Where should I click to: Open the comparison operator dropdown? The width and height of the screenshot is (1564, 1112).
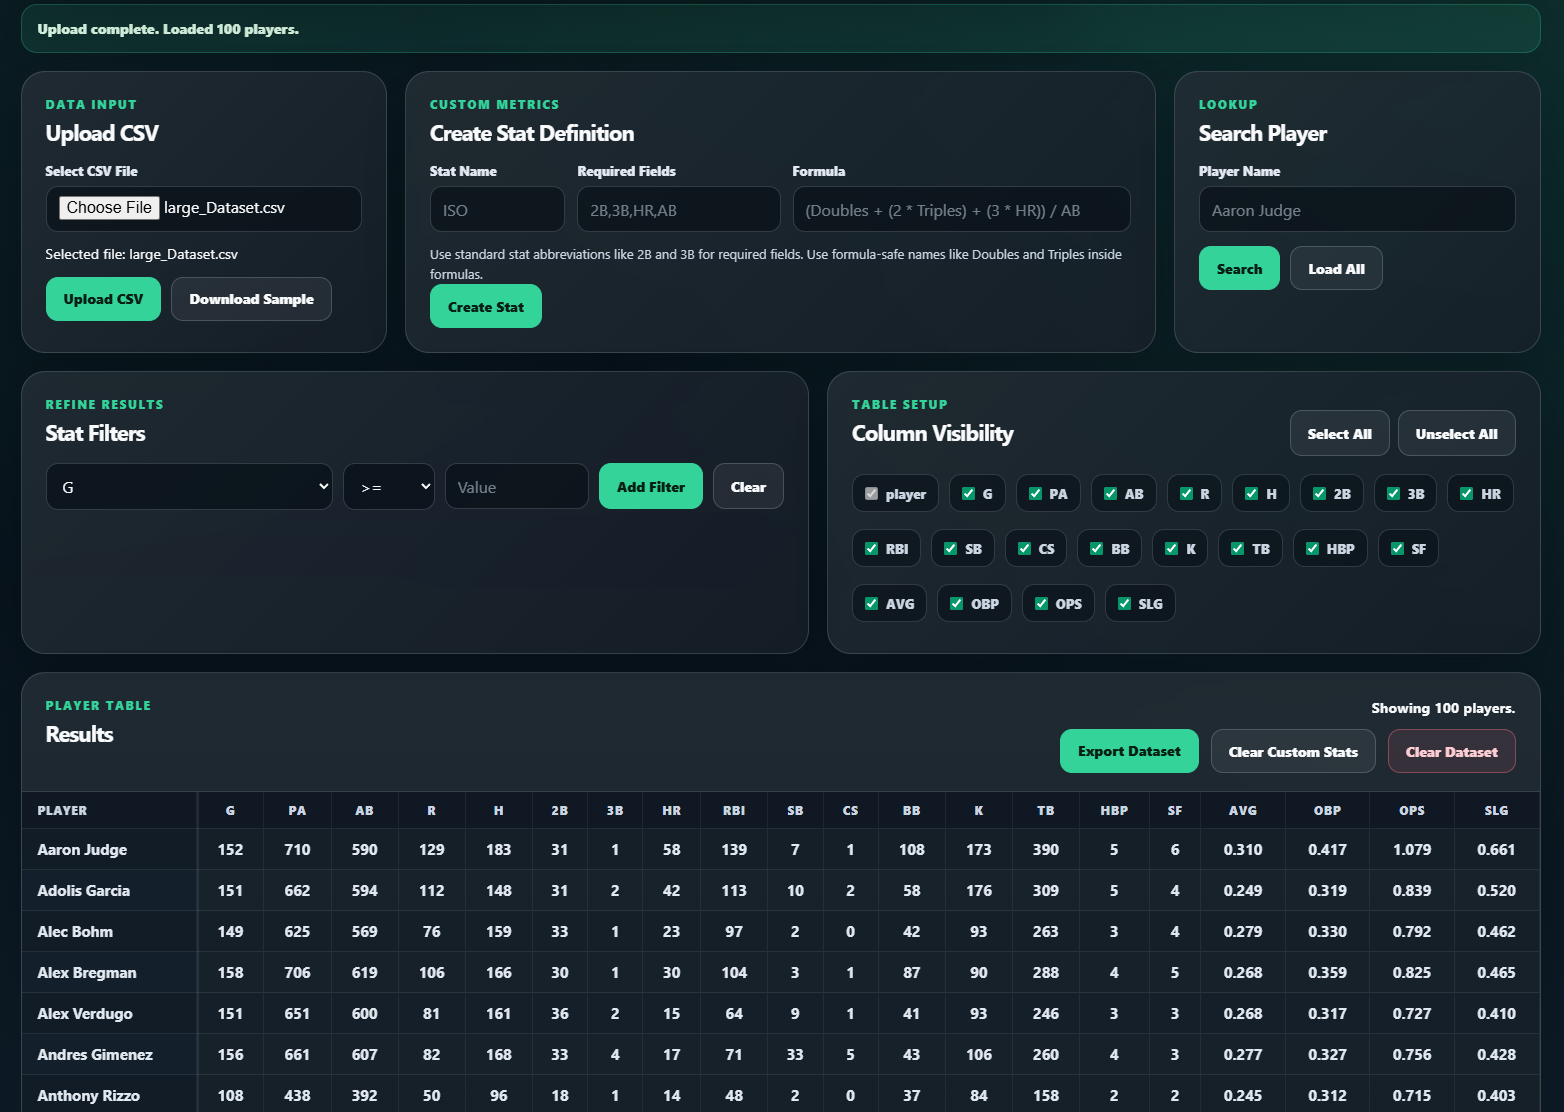(389, 487)
